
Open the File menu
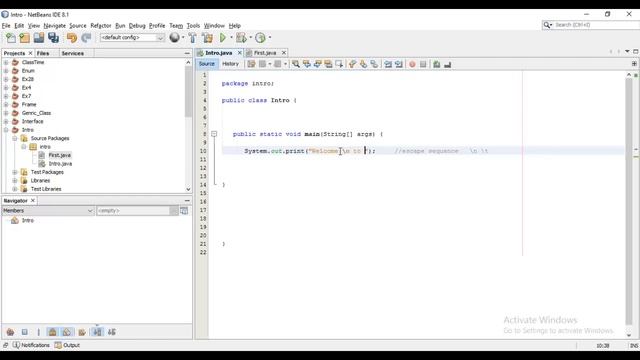[6, 26]
